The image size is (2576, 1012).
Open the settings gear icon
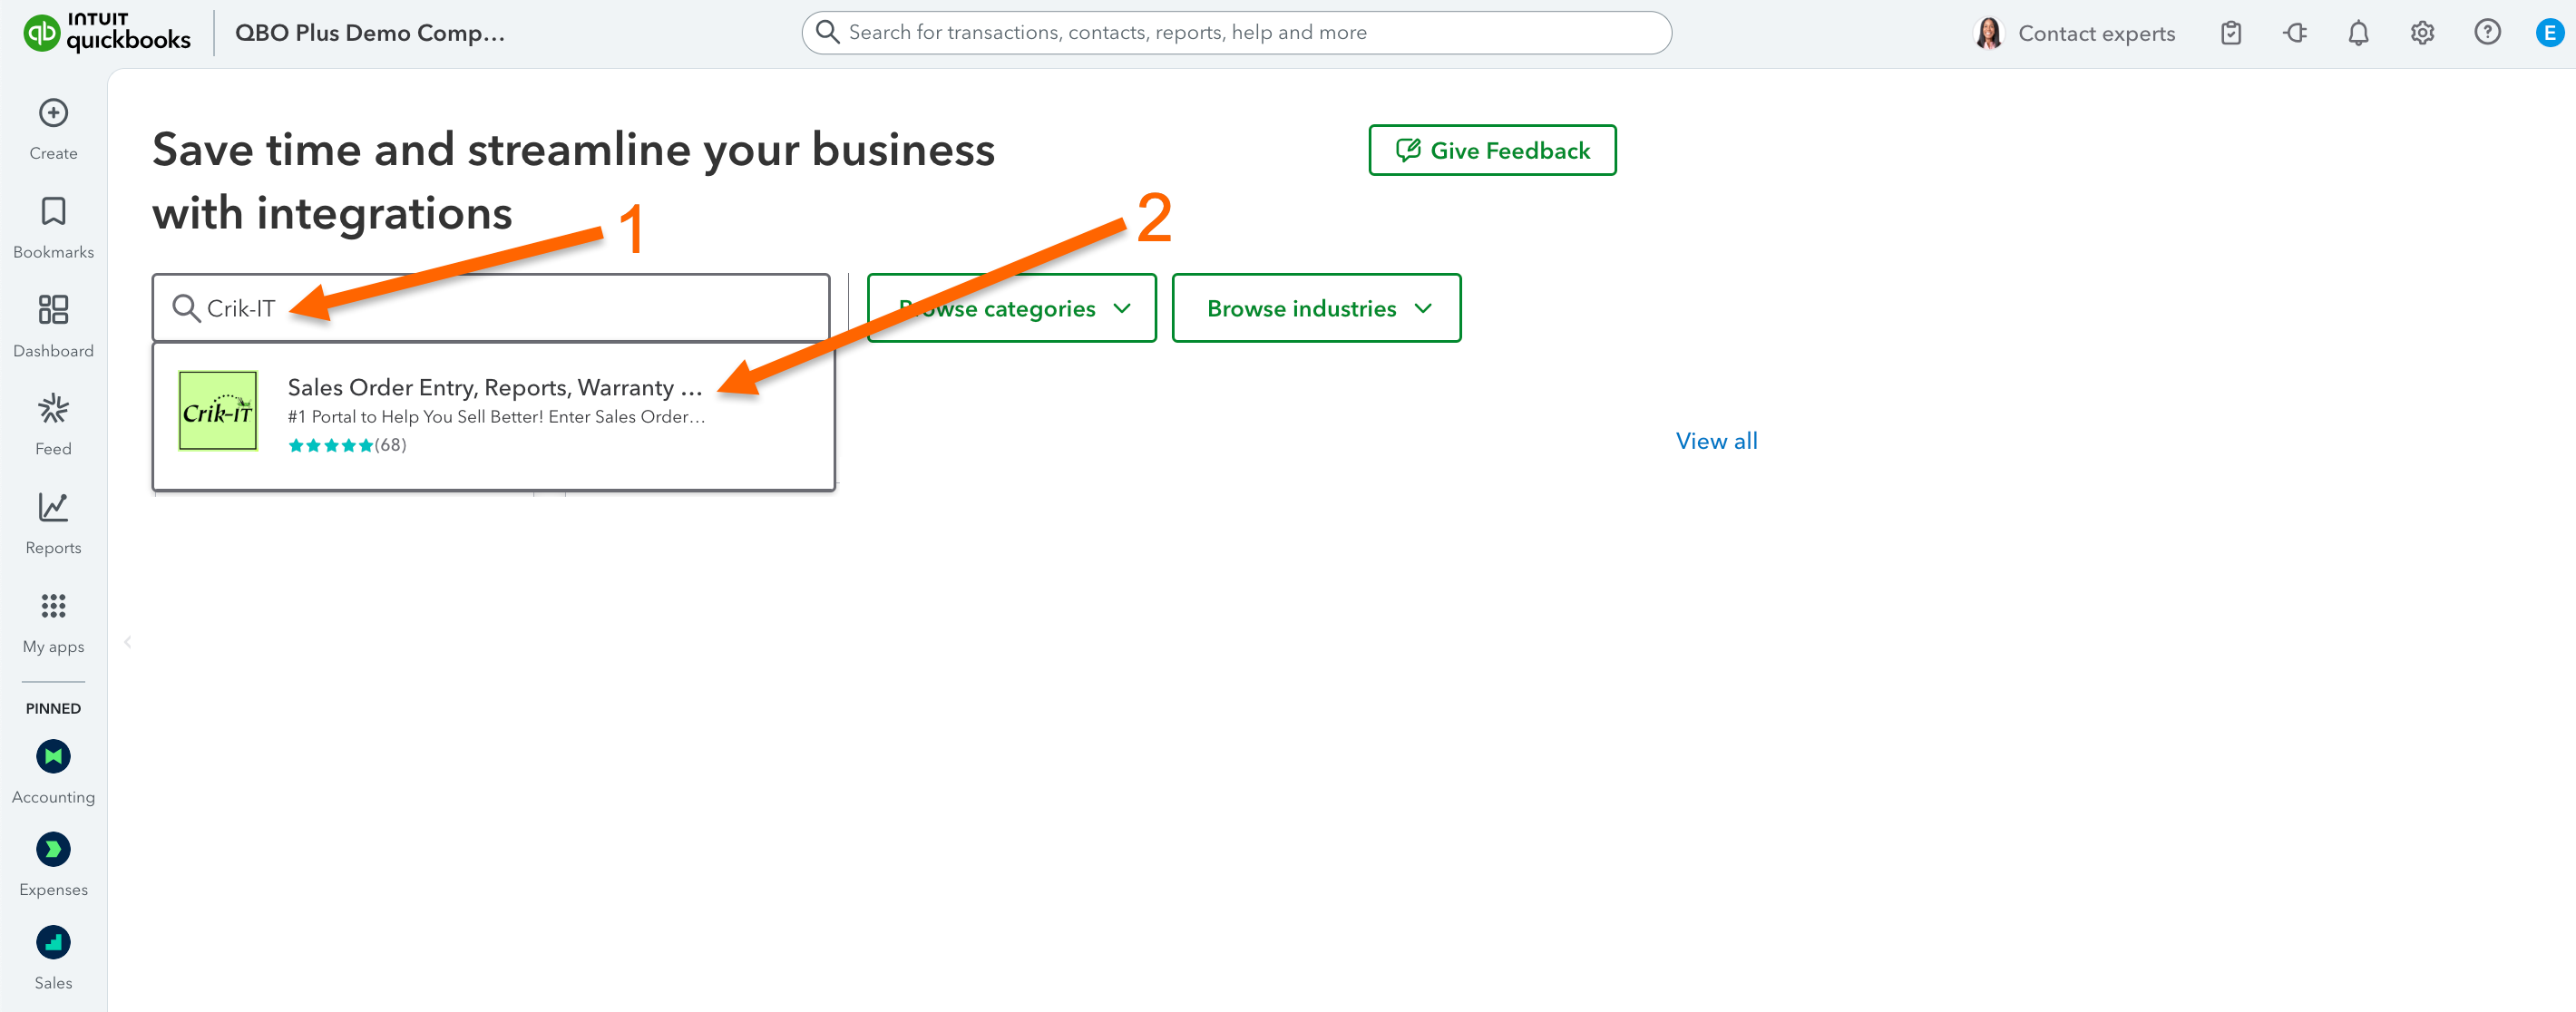click(2421, 33)
